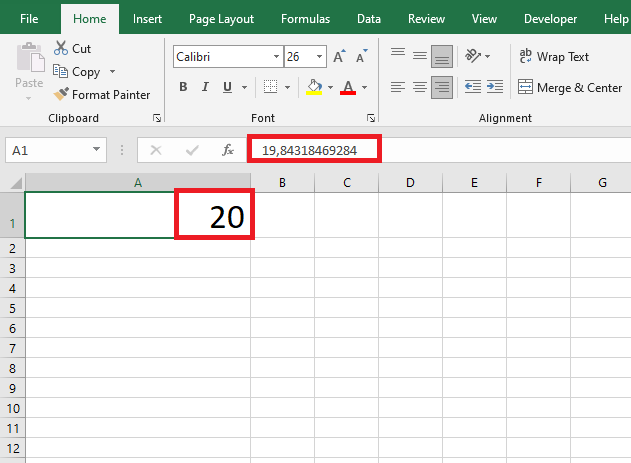Open the Page Layout tab

(223, 18)
